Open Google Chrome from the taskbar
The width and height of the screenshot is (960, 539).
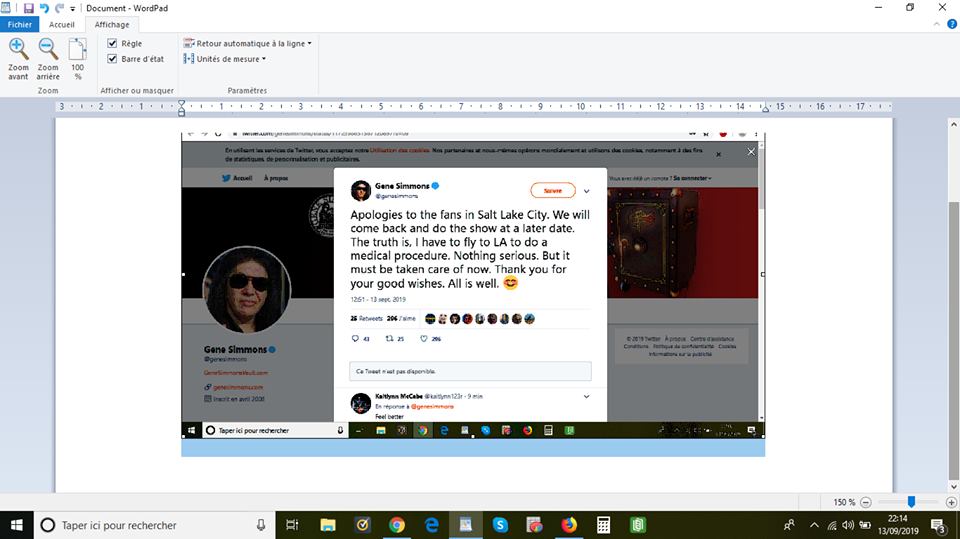click(397, 525)
